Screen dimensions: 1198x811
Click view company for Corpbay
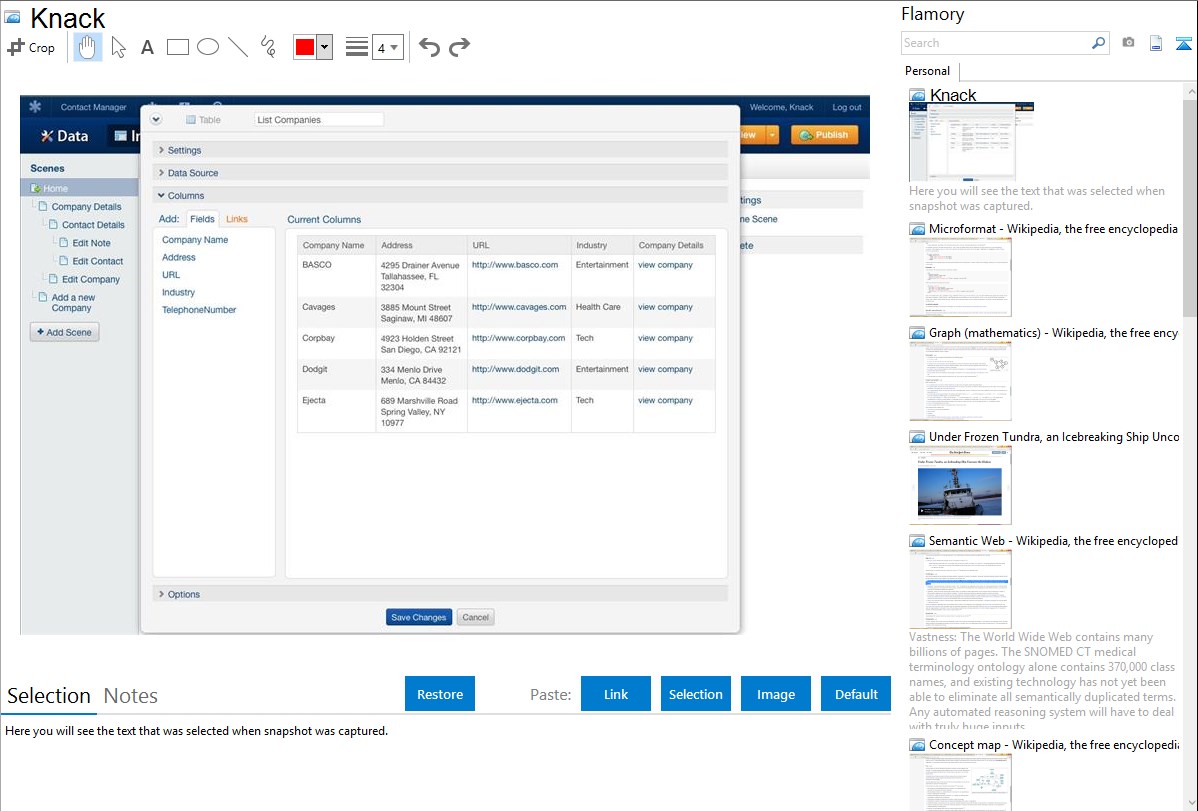click(x=665, y=338)
